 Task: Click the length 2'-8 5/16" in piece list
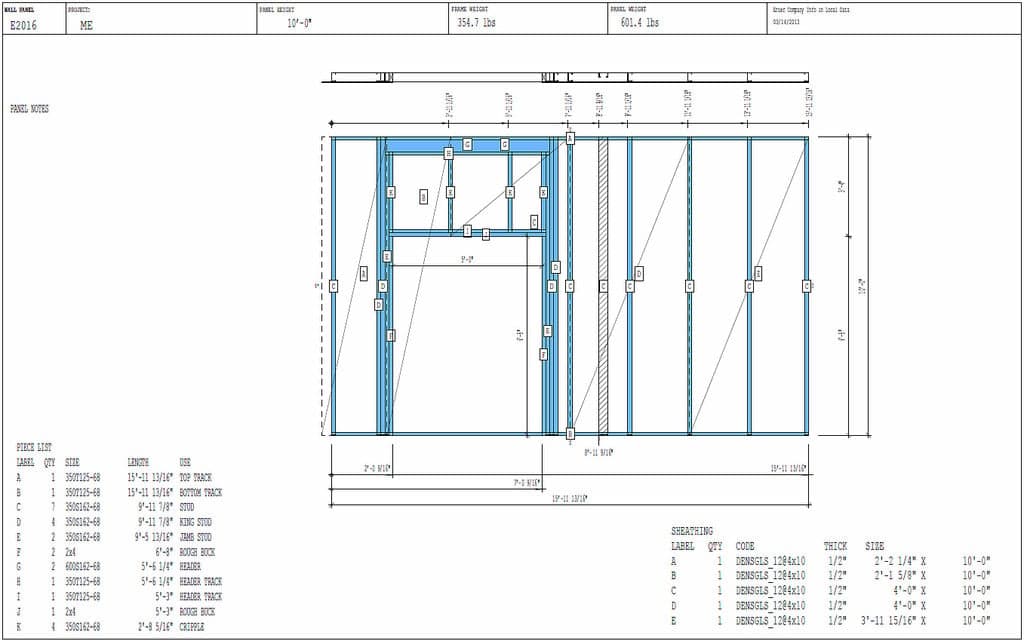[x=155, y=627]
